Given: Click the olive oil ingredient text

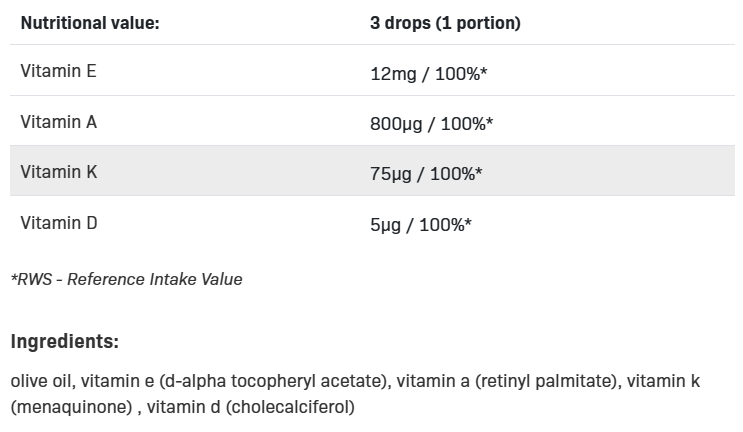Looking at the screenshot, I should [41, 381].
